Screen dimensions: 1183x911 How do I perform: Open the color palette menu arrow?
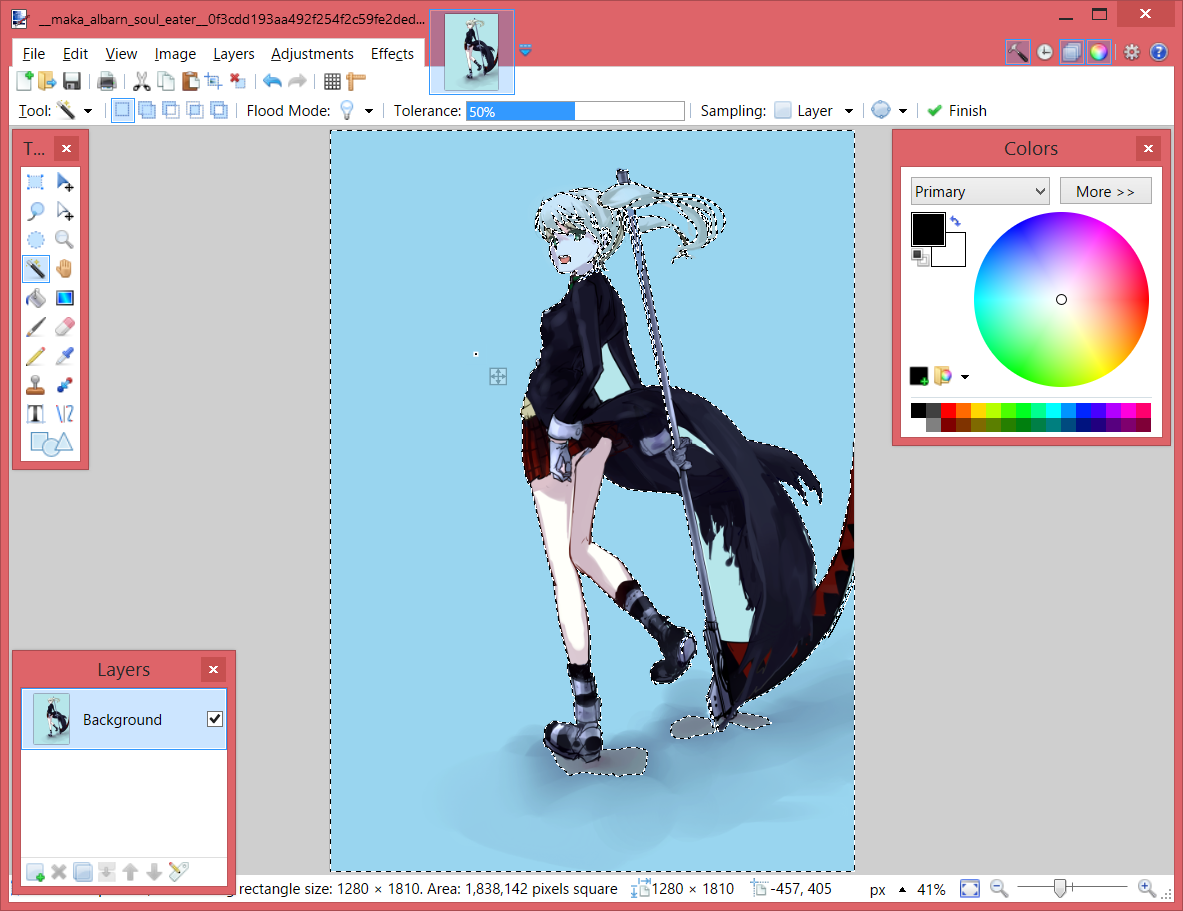click(x=965, y=377)
